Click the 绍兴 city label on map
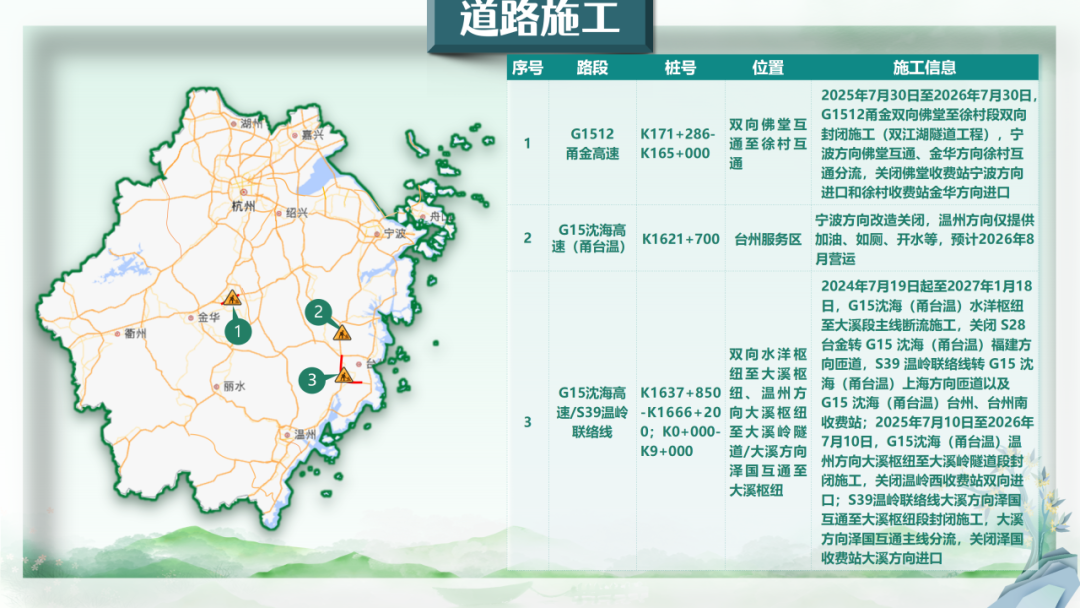Screen dimensions: 1080x608 coord(296,213)
